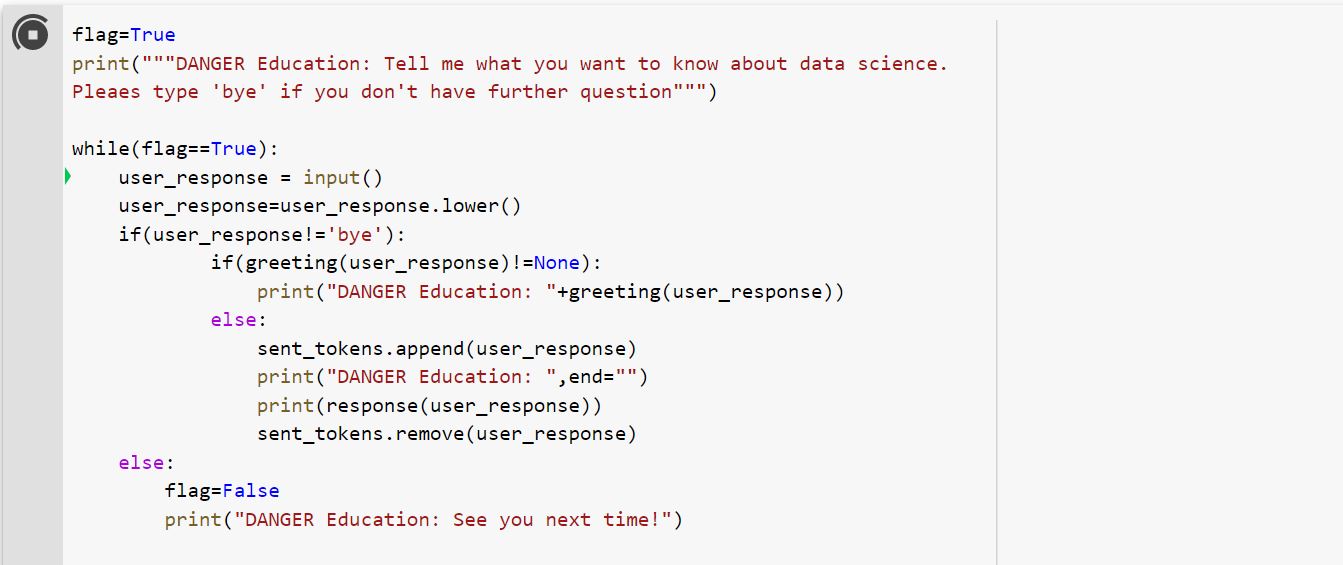
Task: Place cursor on the flag=True line
Action: (x=123, y=35)
